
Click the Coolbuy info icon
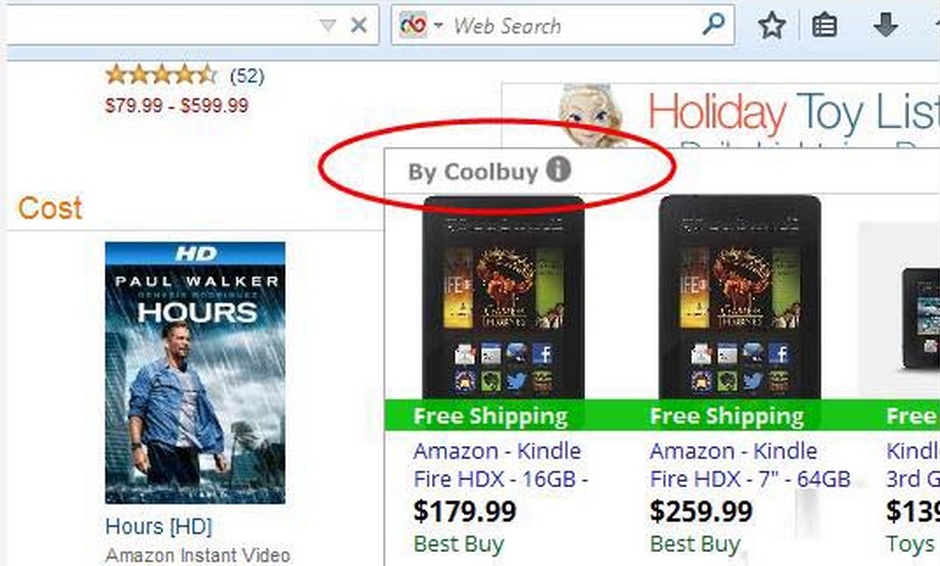tap(558, 170)
